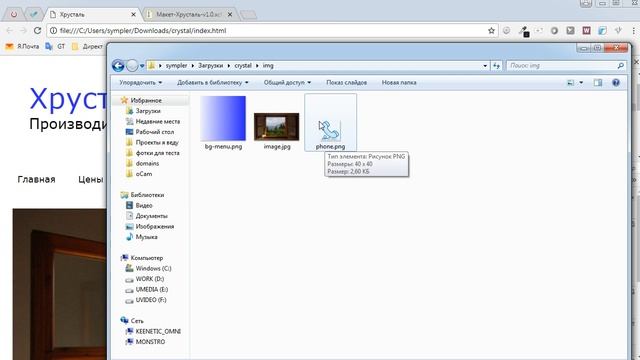Open recent locations dropdown beside Forward arrow
The image size is (640, 360).
[142, 66]
